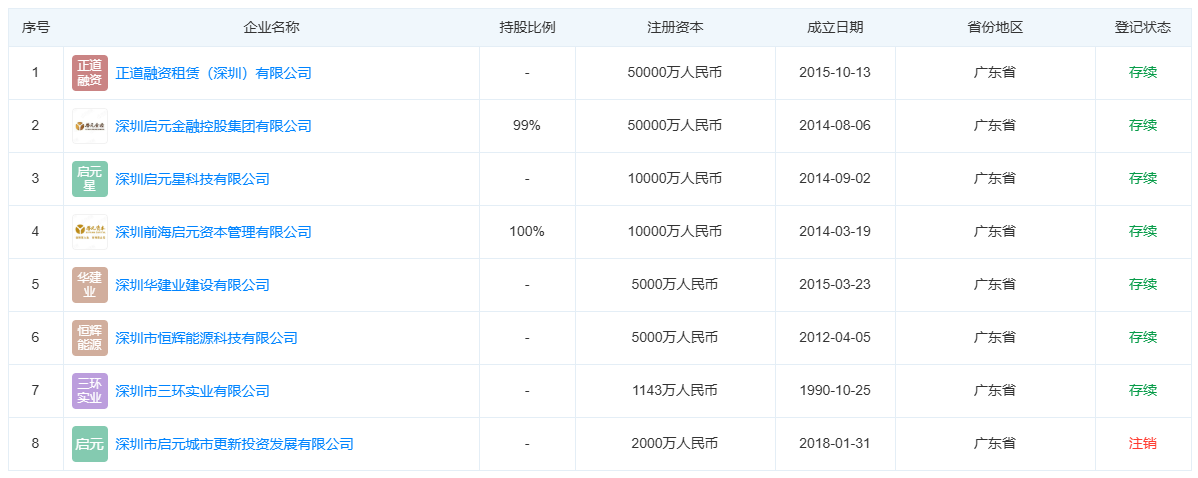1198x478 pixels.
Task: Click the 企业名称 column header
Action: pyautogui.click(x=271, y=27)
